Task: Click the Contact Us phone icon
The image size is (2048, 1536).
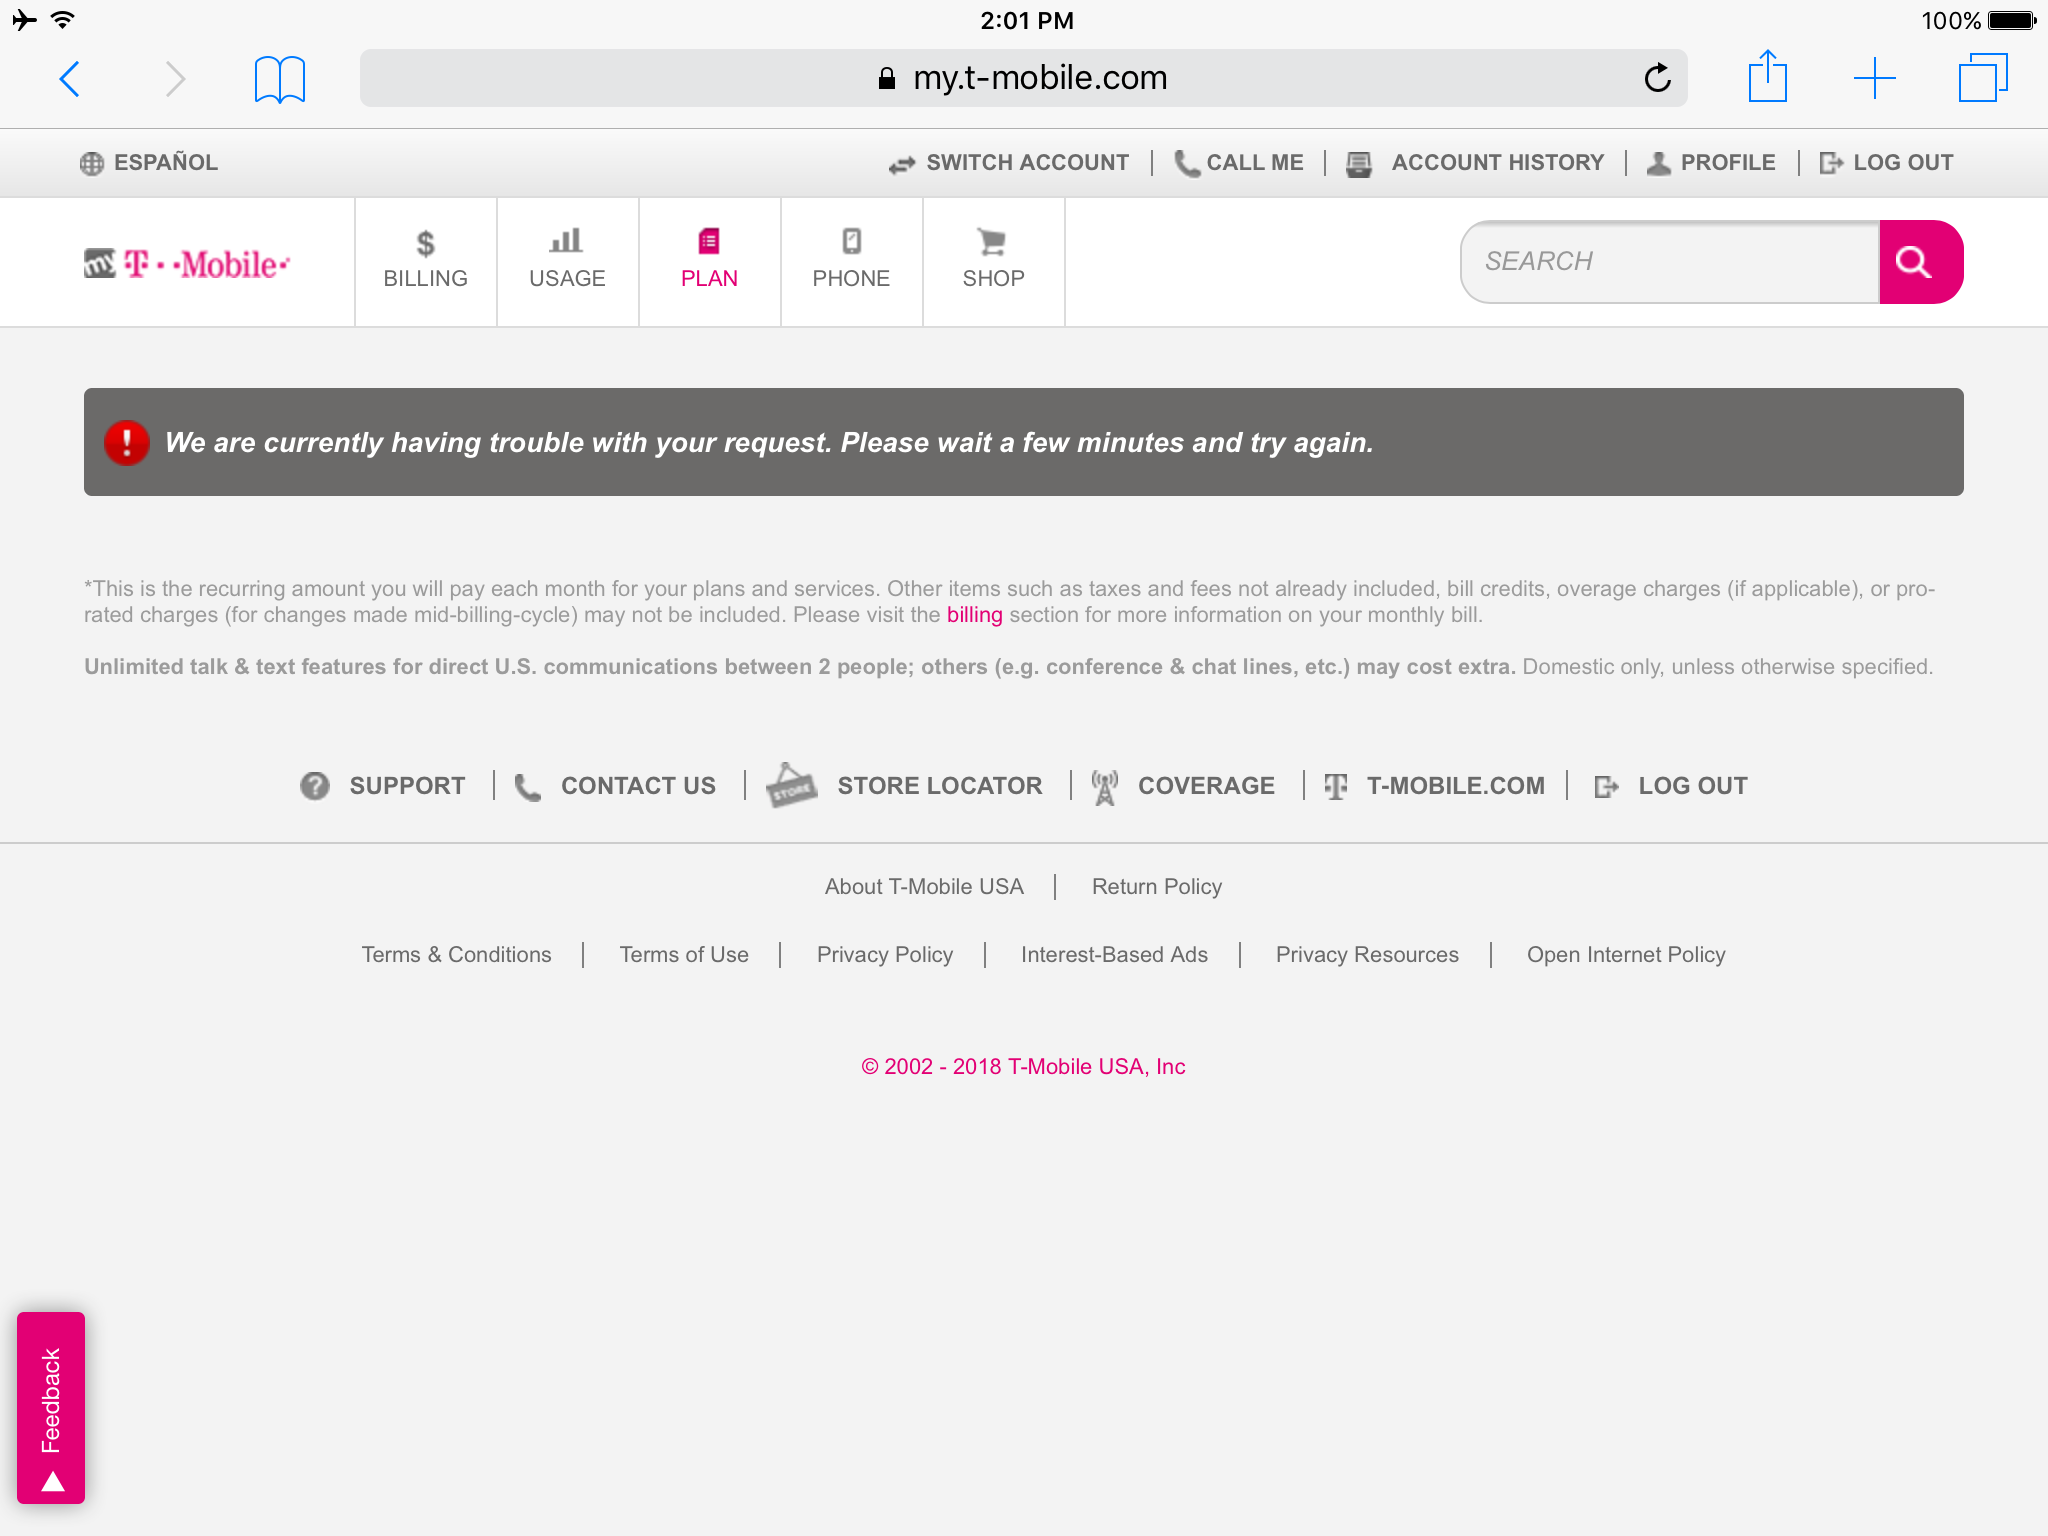Action: [x=527, y=788]
